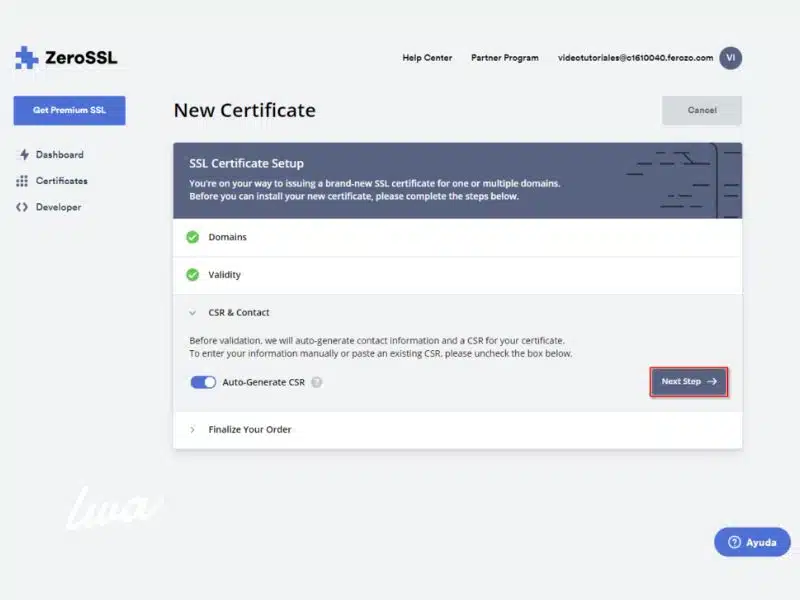
Task: Click the question mark beside Auto-Generate CSR
Action: [x=318, y=382]
